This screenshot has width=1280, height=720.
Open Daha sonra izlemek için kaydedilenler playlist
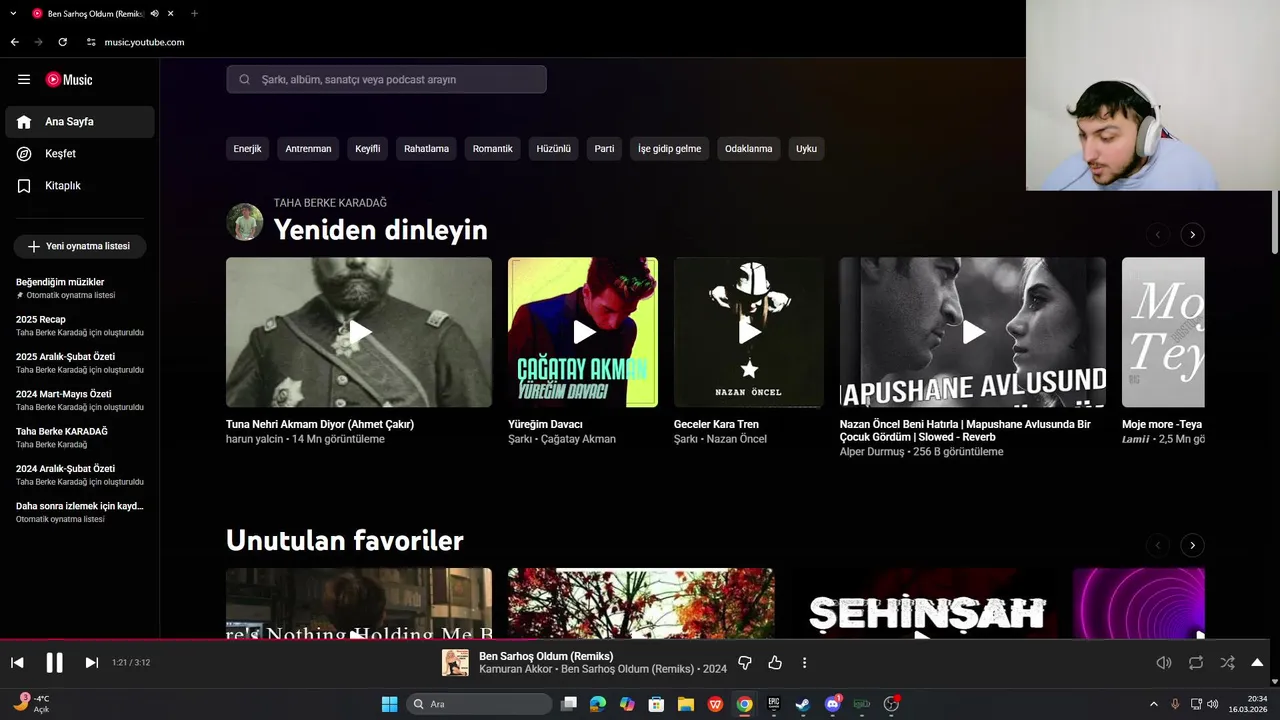tap(80, 512)
